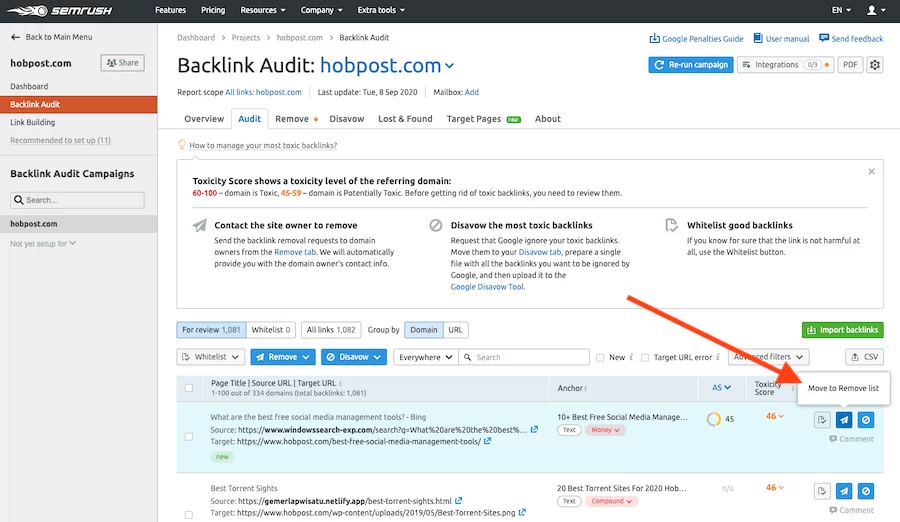Disavow the windowssearch-exp.com backlink icon
The height and width of the screenshot is (522, 900).
point(866,420)
